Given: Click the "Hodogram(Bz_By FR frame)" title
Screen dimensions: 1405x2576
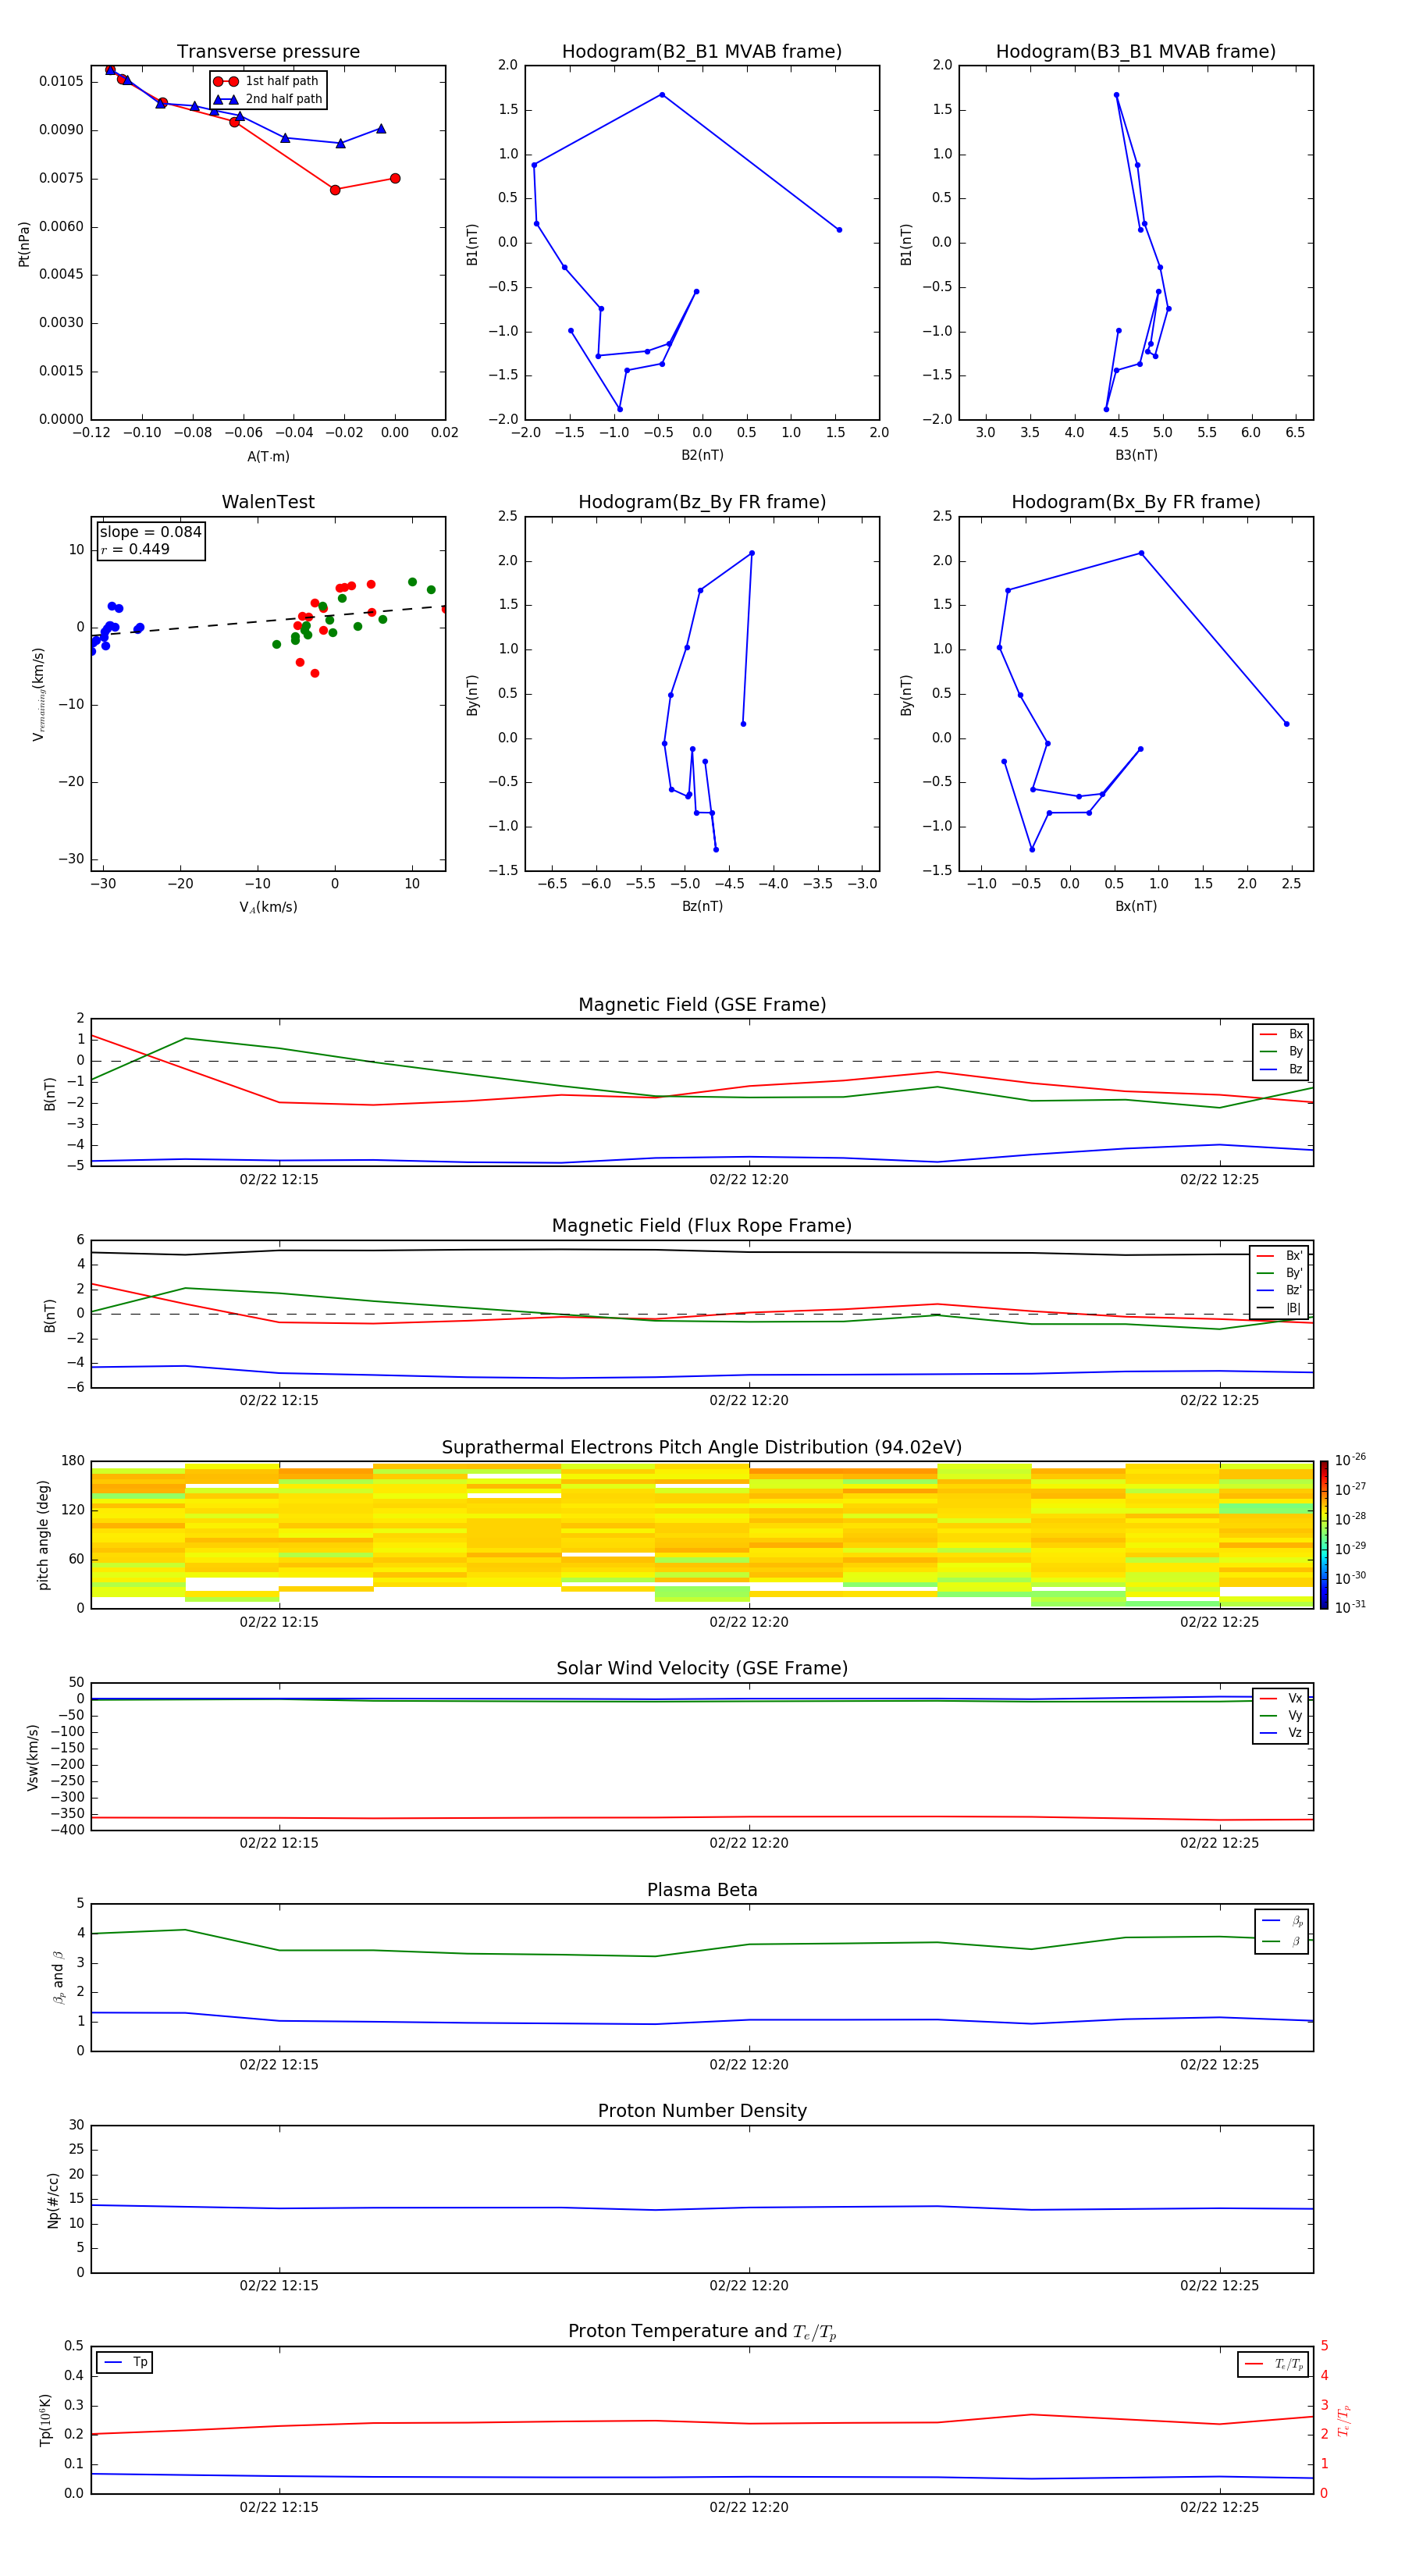Looking at the screenshot, I should point(702,502).
